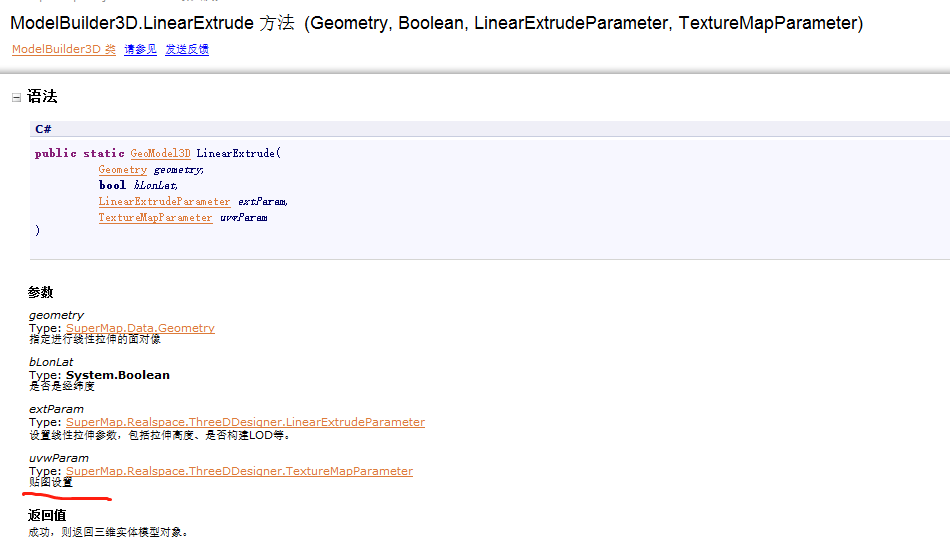Image resolution: width=950 pixels, height=548 pixels.
Task: Open LinearExtrudeParameter link in code block
Action: 164,201
